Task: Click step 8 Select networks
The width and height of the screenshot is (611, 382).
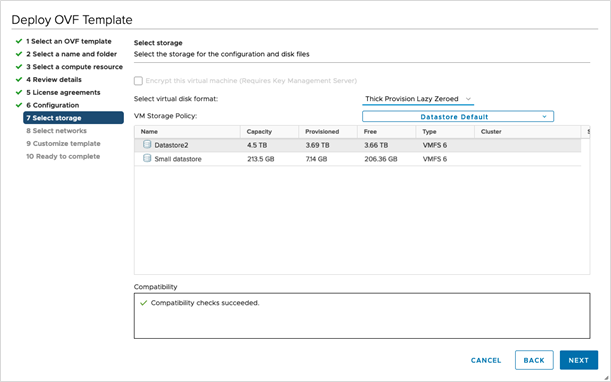Action: [x=57, y=131]
